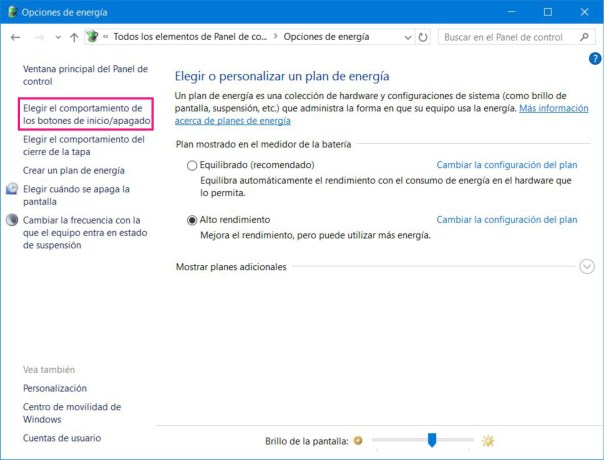Open Centro de movilidad de Windows

coord(72,413)
